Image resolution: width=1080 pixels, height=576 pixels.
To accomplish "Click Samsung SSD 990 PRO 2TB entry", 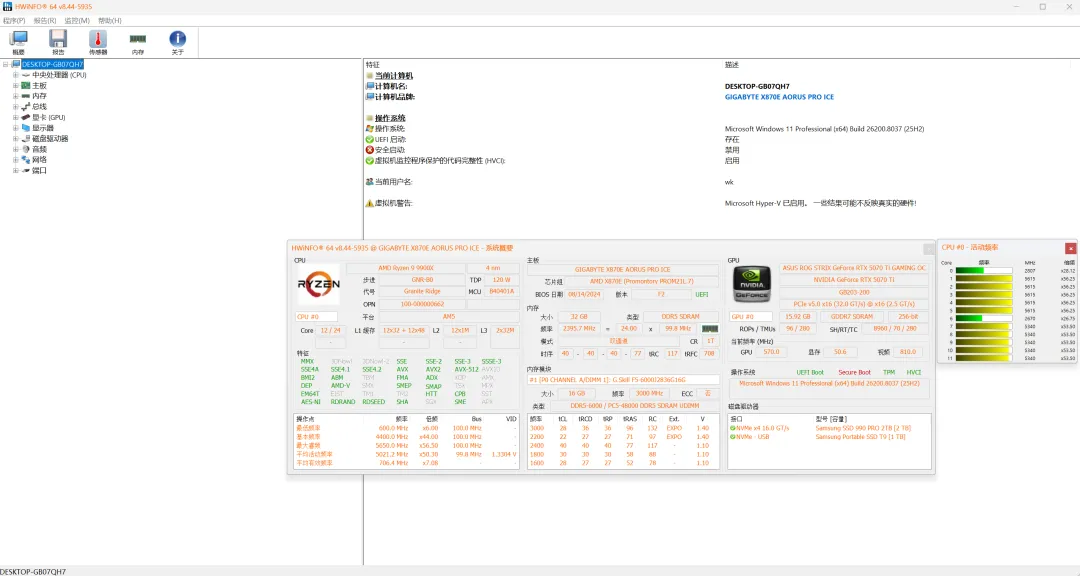I will [863, 428].
